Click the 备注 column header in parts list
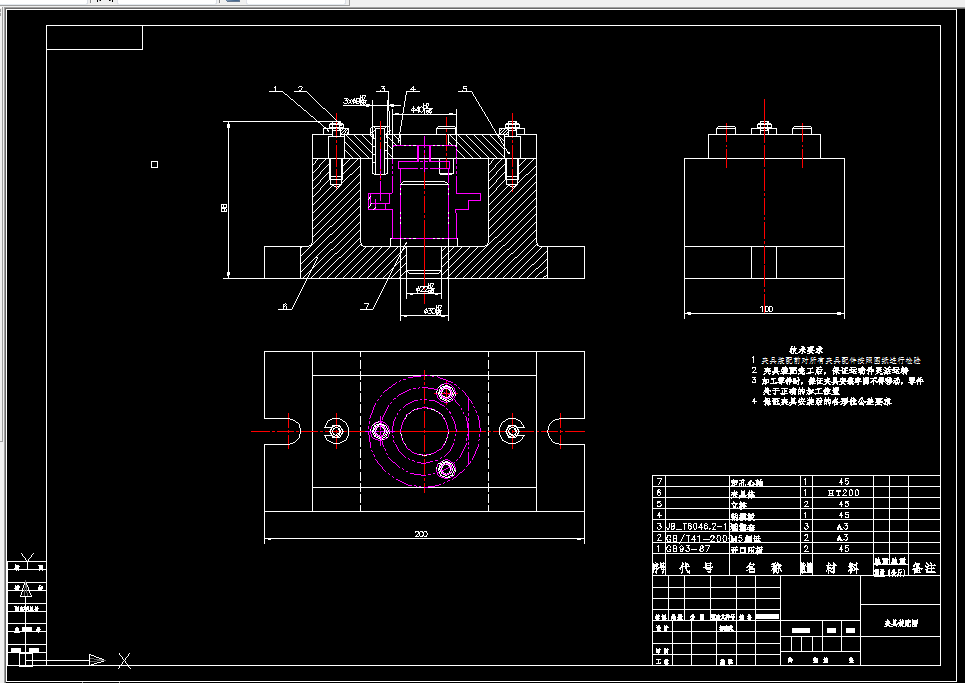Viewport: 965px width, 683px height. pos(924,568)
